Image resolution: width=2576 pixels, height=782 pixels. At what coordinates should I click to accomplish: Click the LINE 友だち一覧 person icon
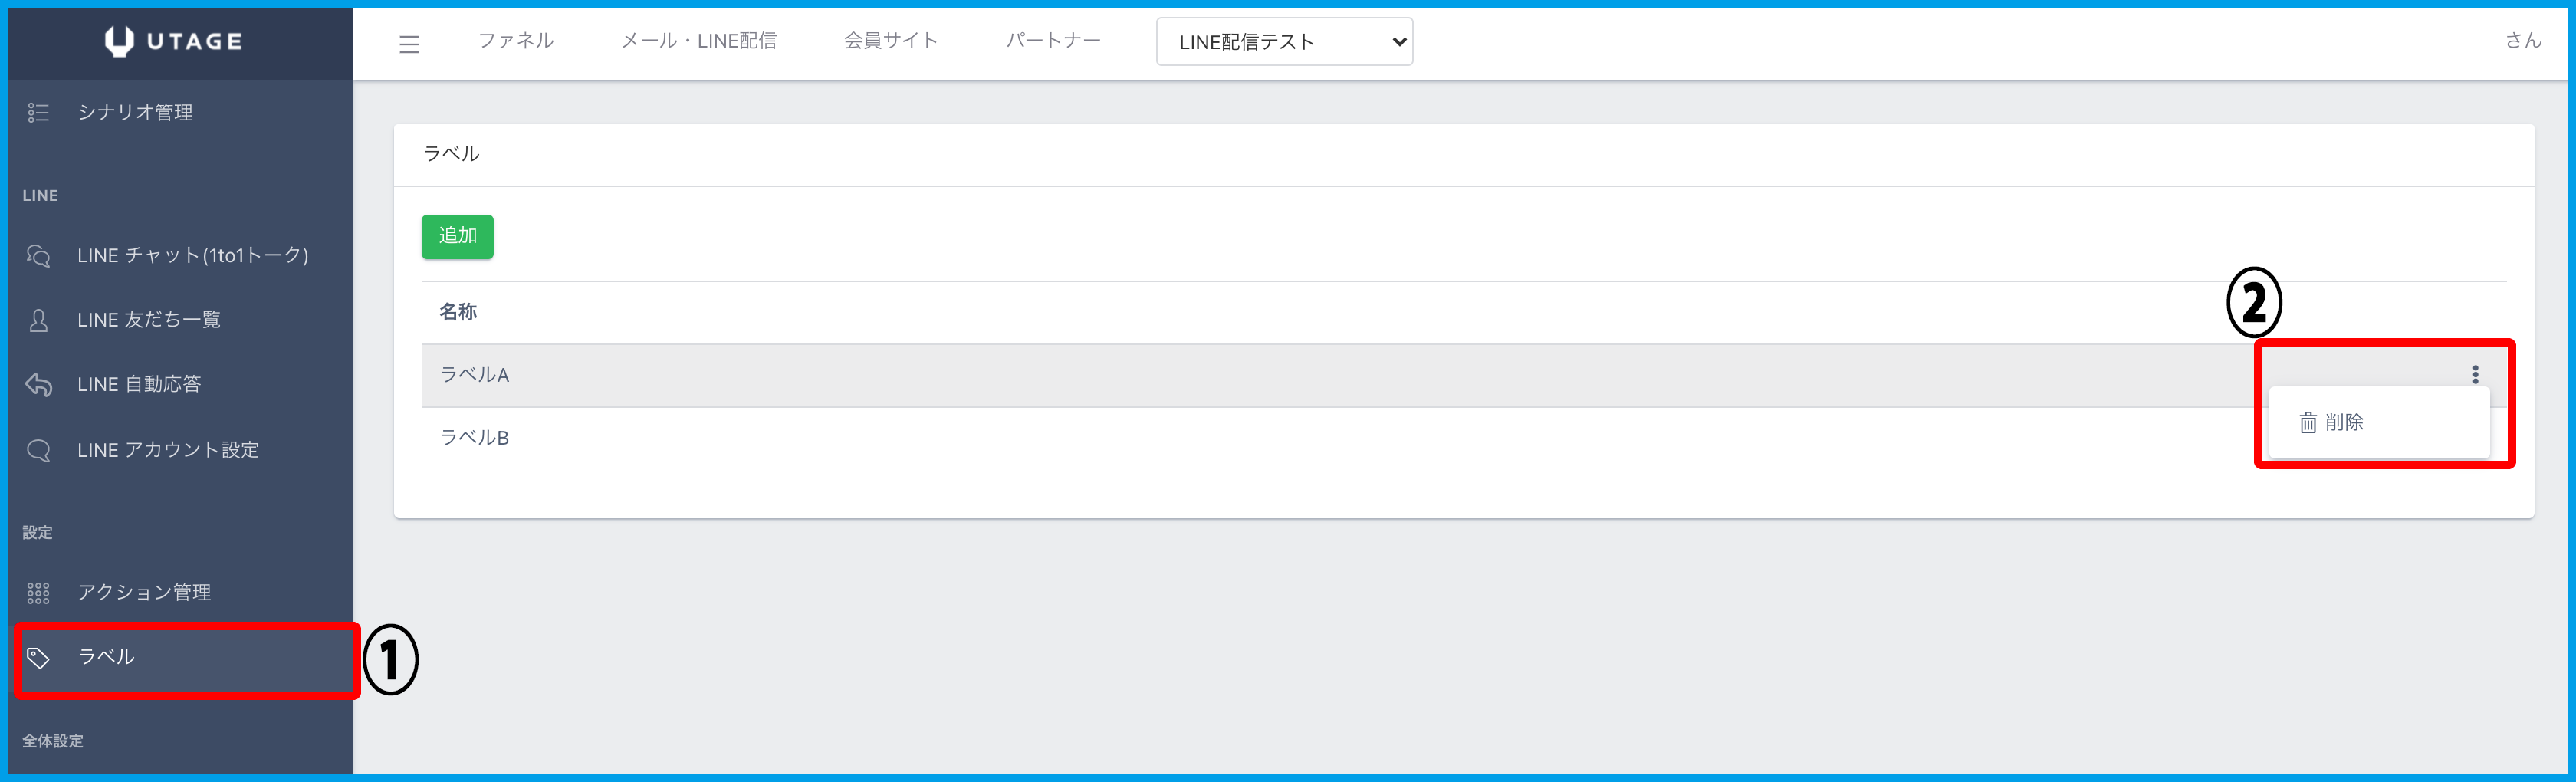(x=38, y=321)
